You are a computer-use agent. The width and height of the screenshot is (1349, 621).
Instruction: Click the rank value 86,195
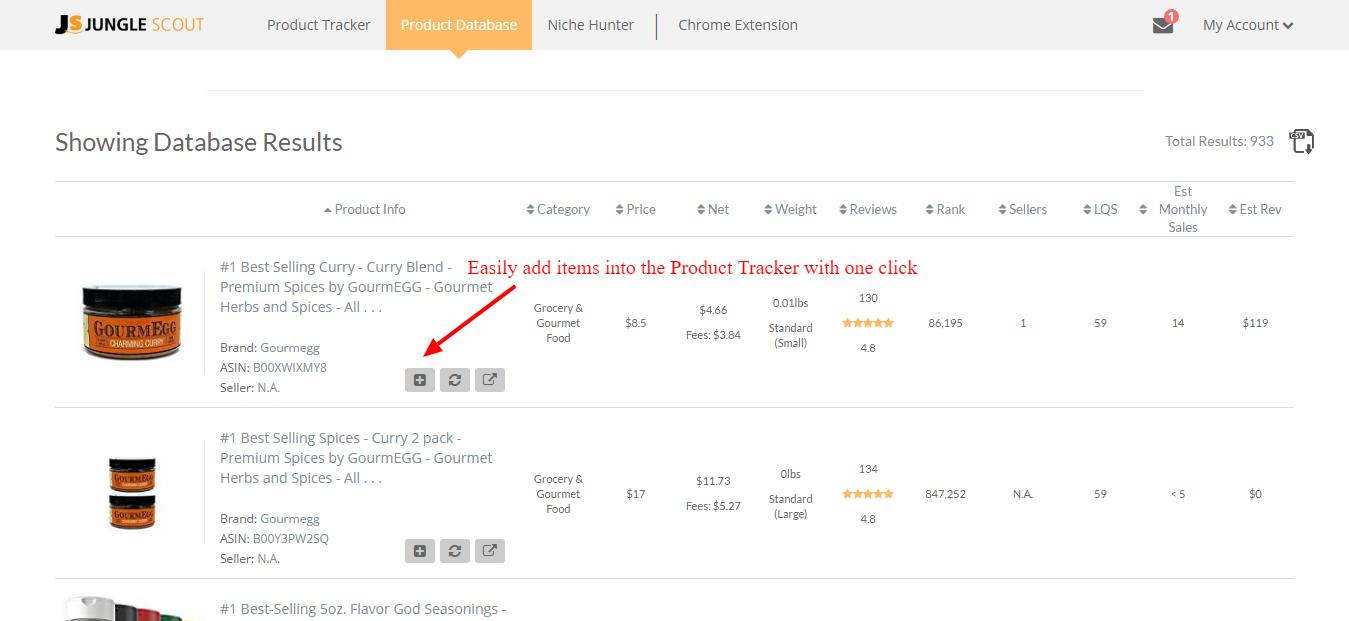click(x=945, y=323)
